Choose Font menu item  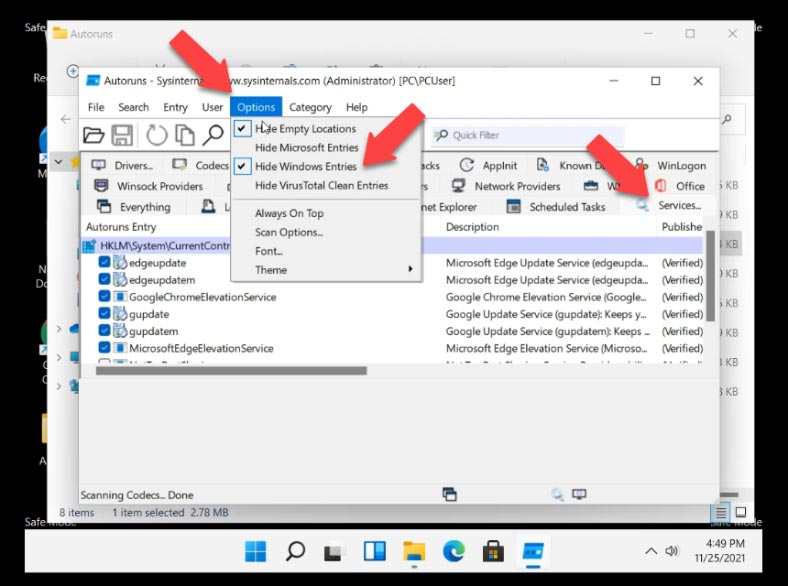tap(268, 251)
